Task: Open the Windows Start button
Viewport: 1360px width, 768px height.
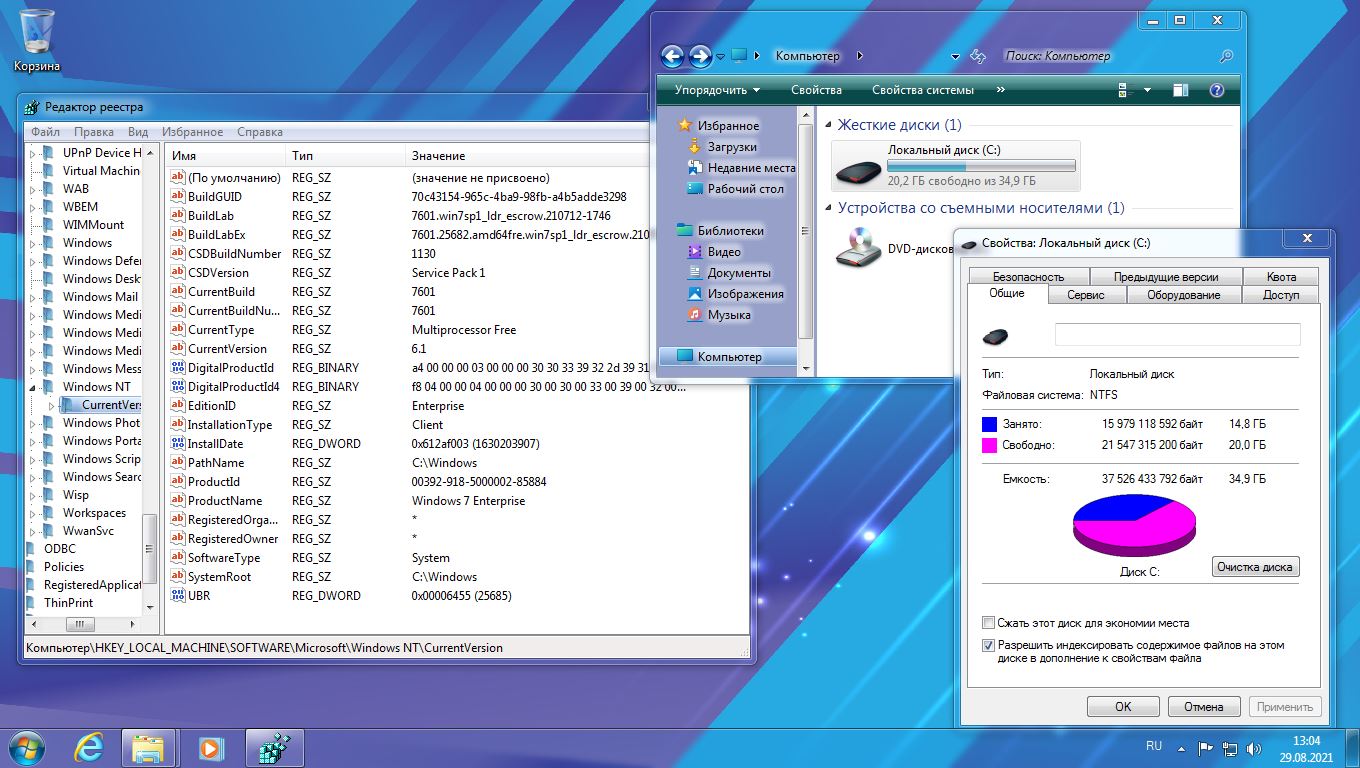Action: pos(27,746)
